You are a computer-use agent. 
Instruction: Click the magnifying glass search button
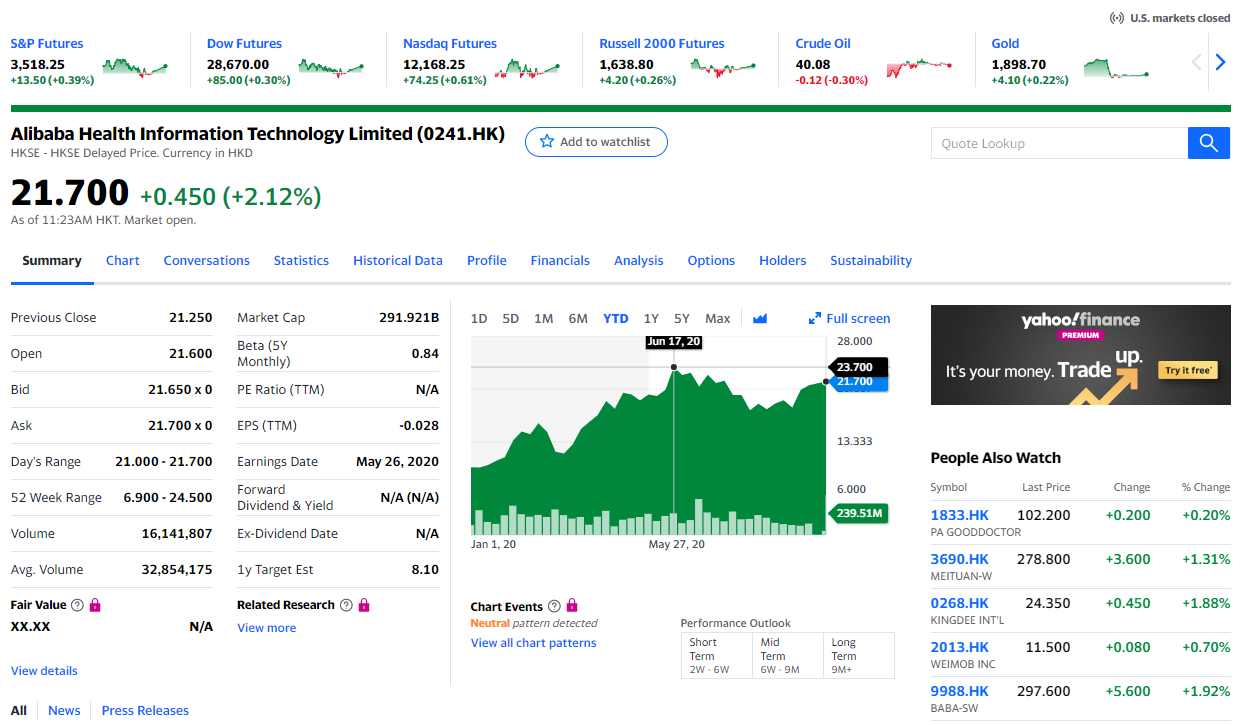click(x=1208, y=143)
